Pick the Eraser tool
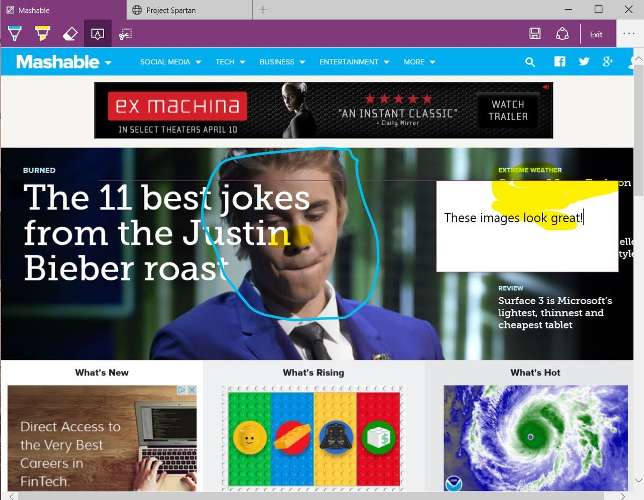The height and width of the screenshot is (500, 644). (x=70, y=34)
